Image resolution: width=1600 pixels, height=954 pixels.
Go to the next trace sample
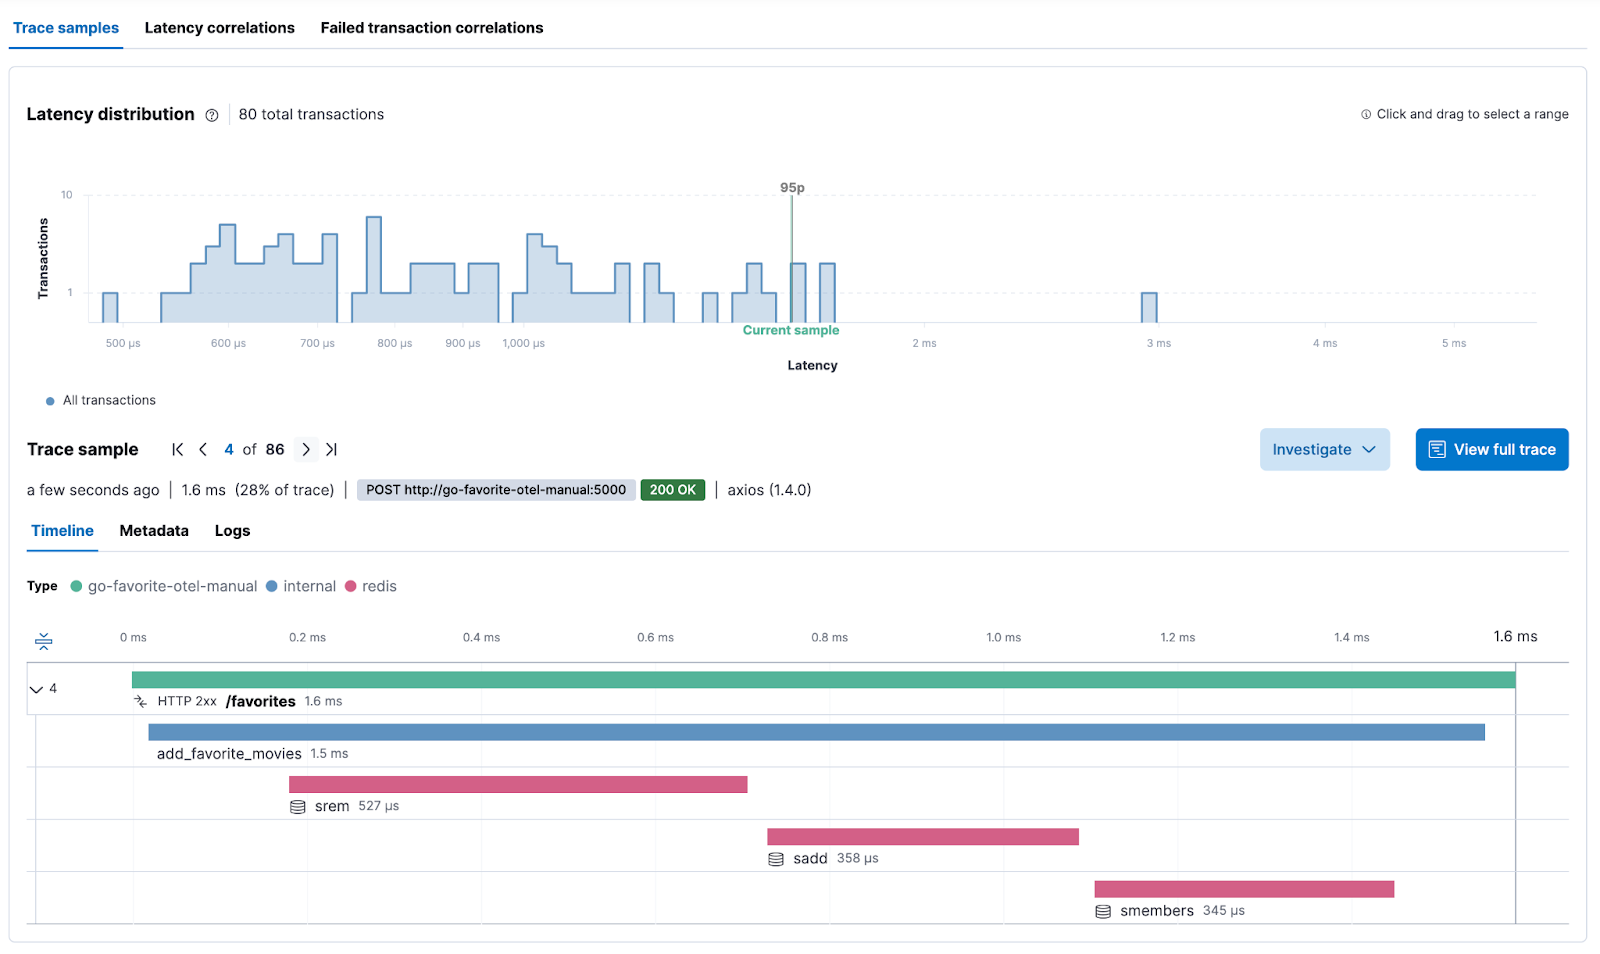pos(306,450)
